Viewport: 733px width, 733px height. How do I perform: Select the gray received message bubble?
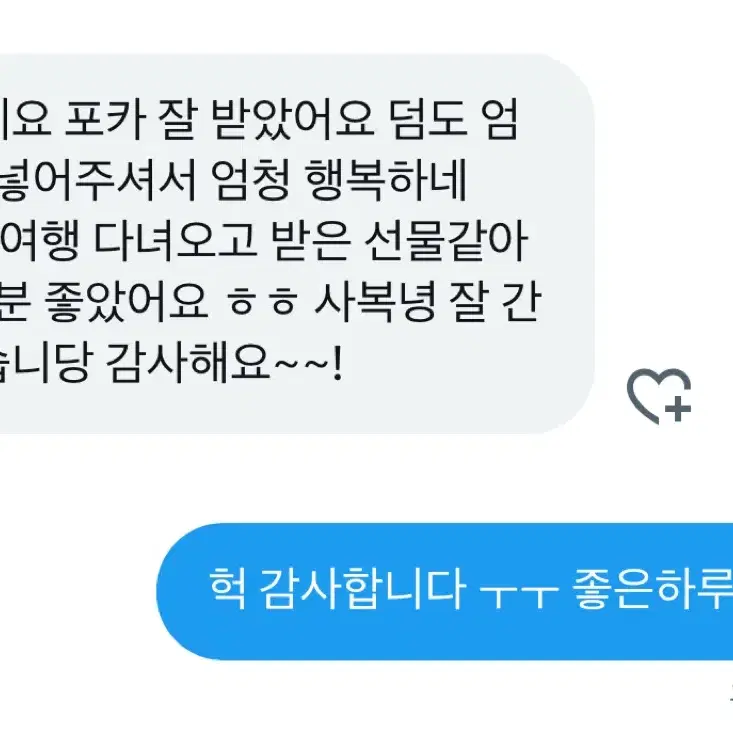pyautogui.click(x=297, y=244)
